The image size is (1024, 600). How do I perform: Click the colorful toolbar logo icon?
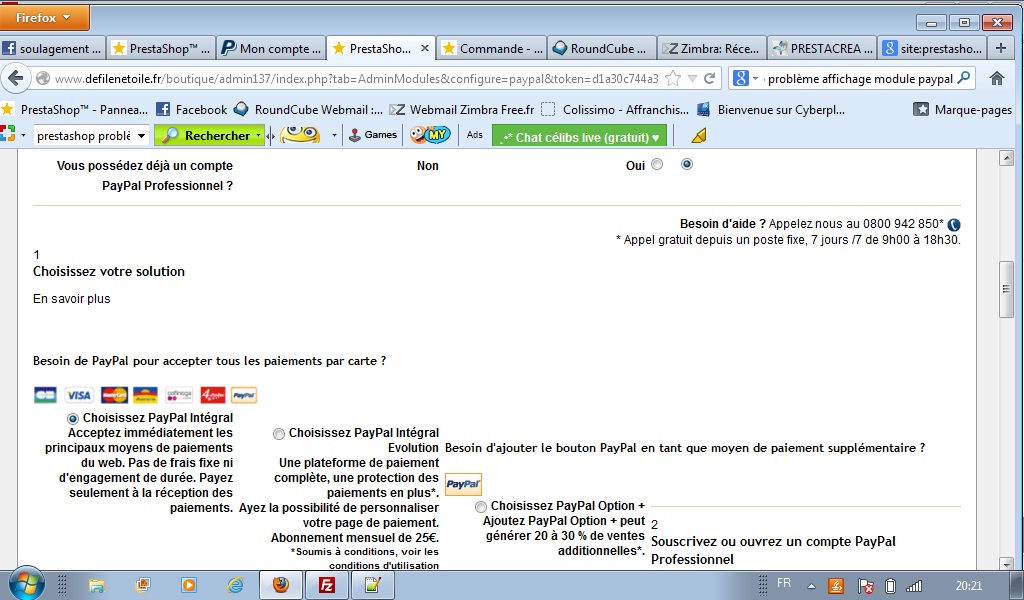pyautogui.click(x=7, y=134)
